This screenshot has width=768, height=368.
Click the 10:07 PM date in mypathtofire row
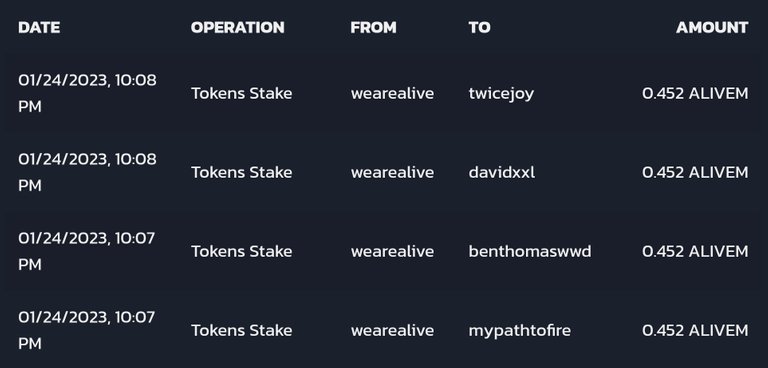coord(87,331)
